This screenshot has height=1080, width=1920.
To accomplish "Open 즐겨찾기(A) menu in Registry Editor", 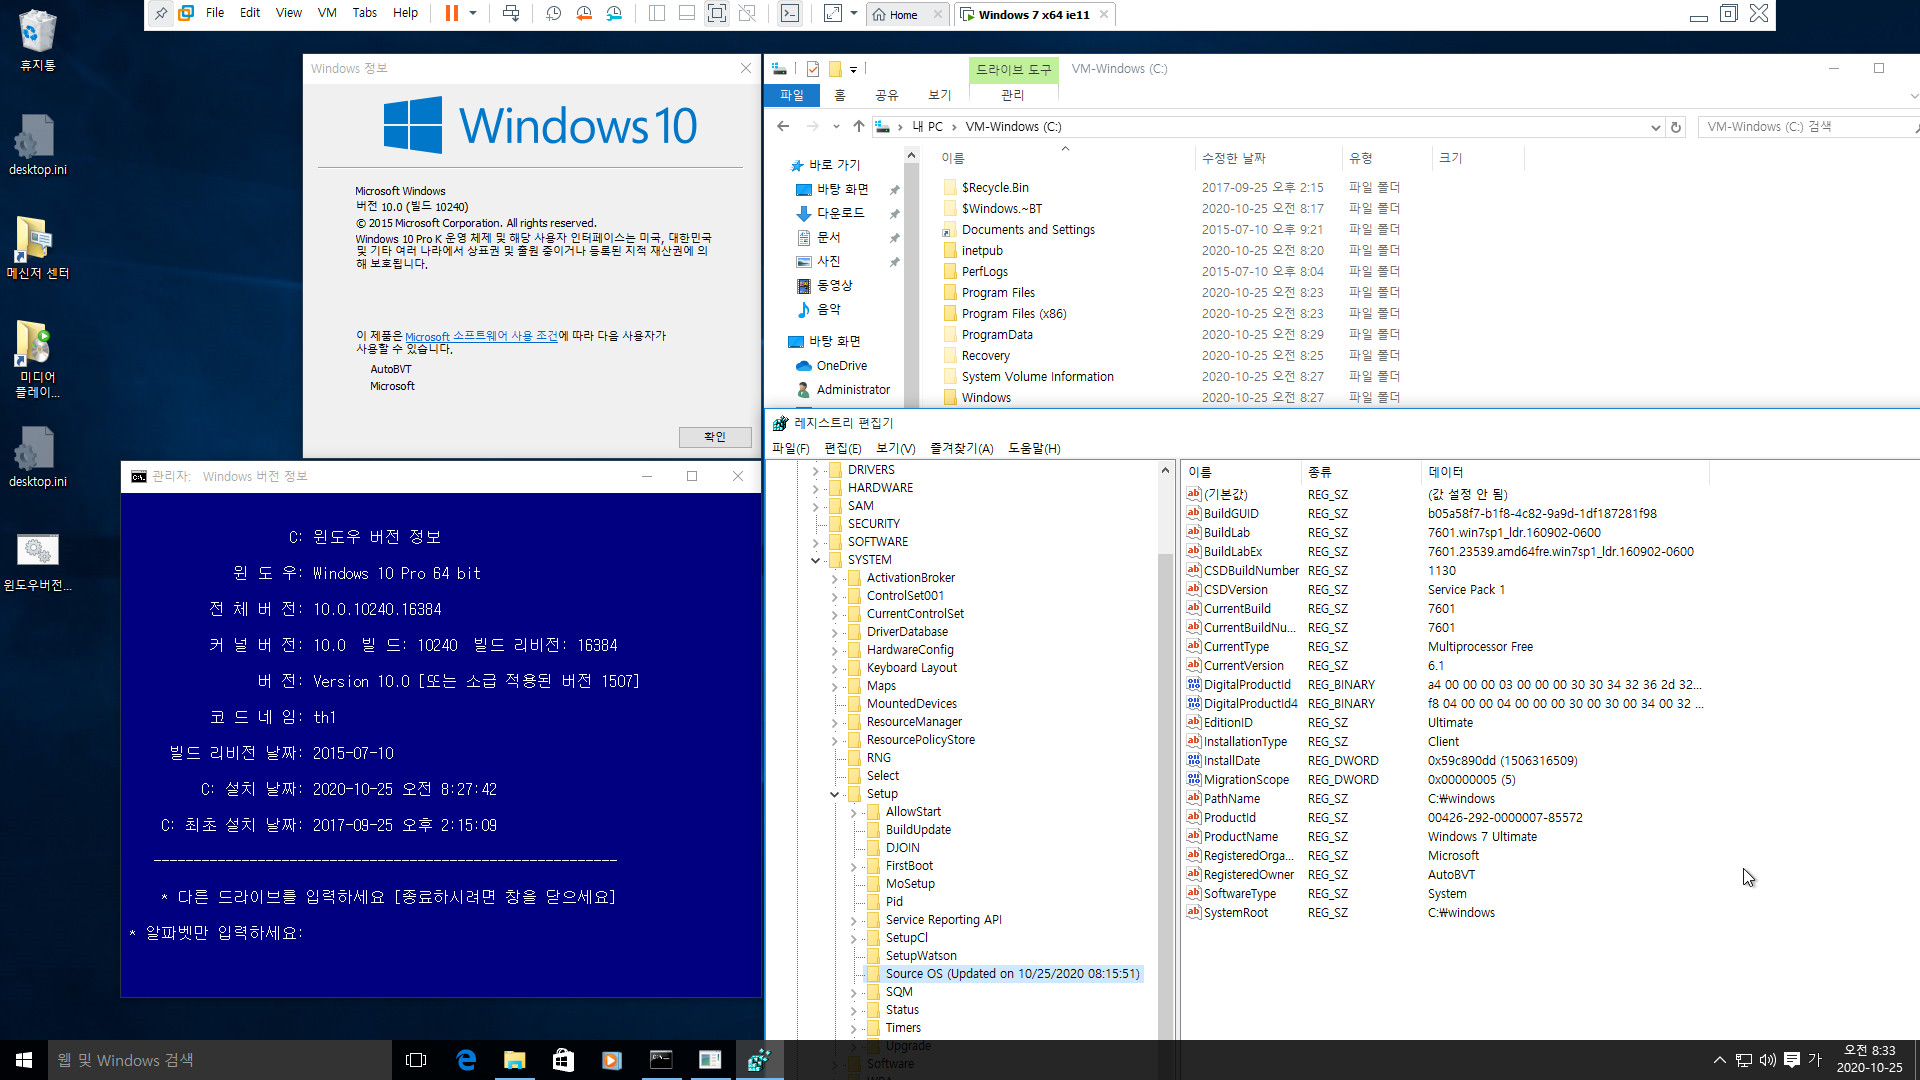I will pyautogui.click(x=961, y=449).
